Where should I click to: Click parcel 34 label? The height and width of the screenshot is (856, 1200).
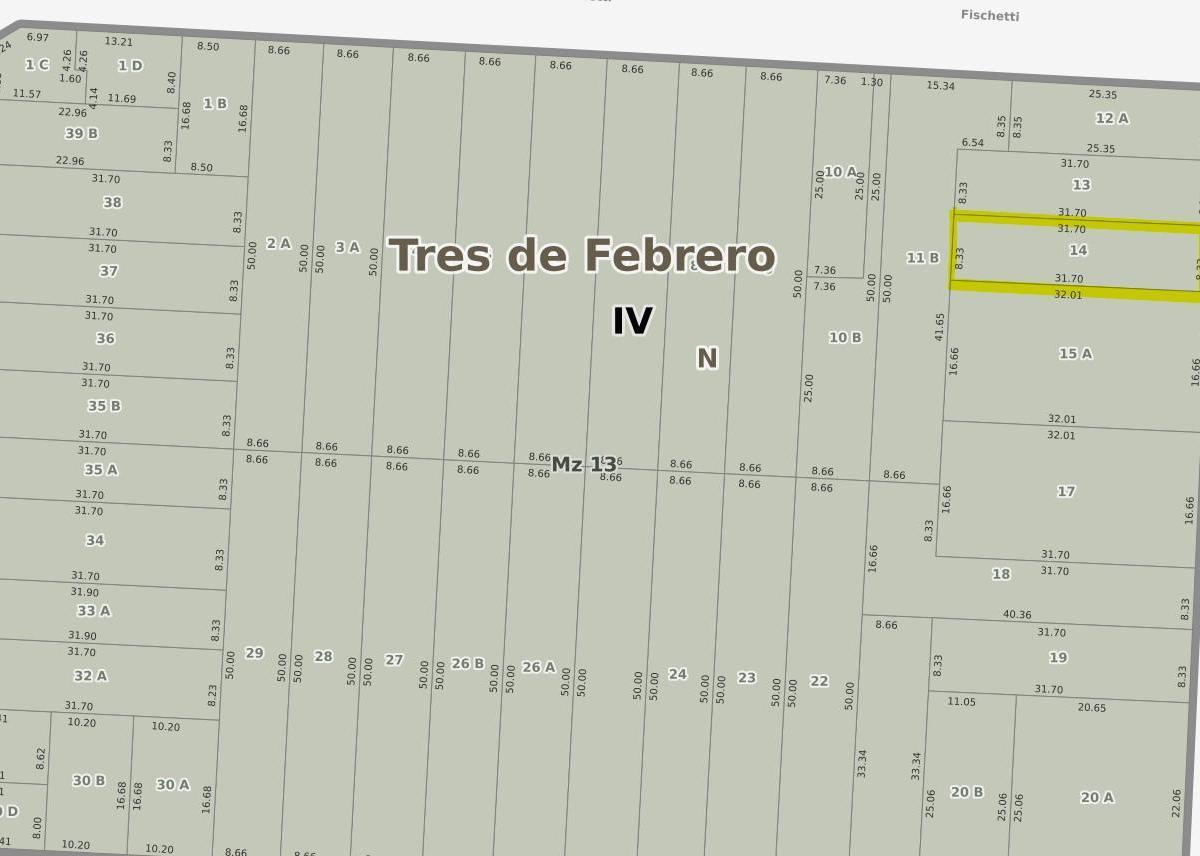[94, 541]
